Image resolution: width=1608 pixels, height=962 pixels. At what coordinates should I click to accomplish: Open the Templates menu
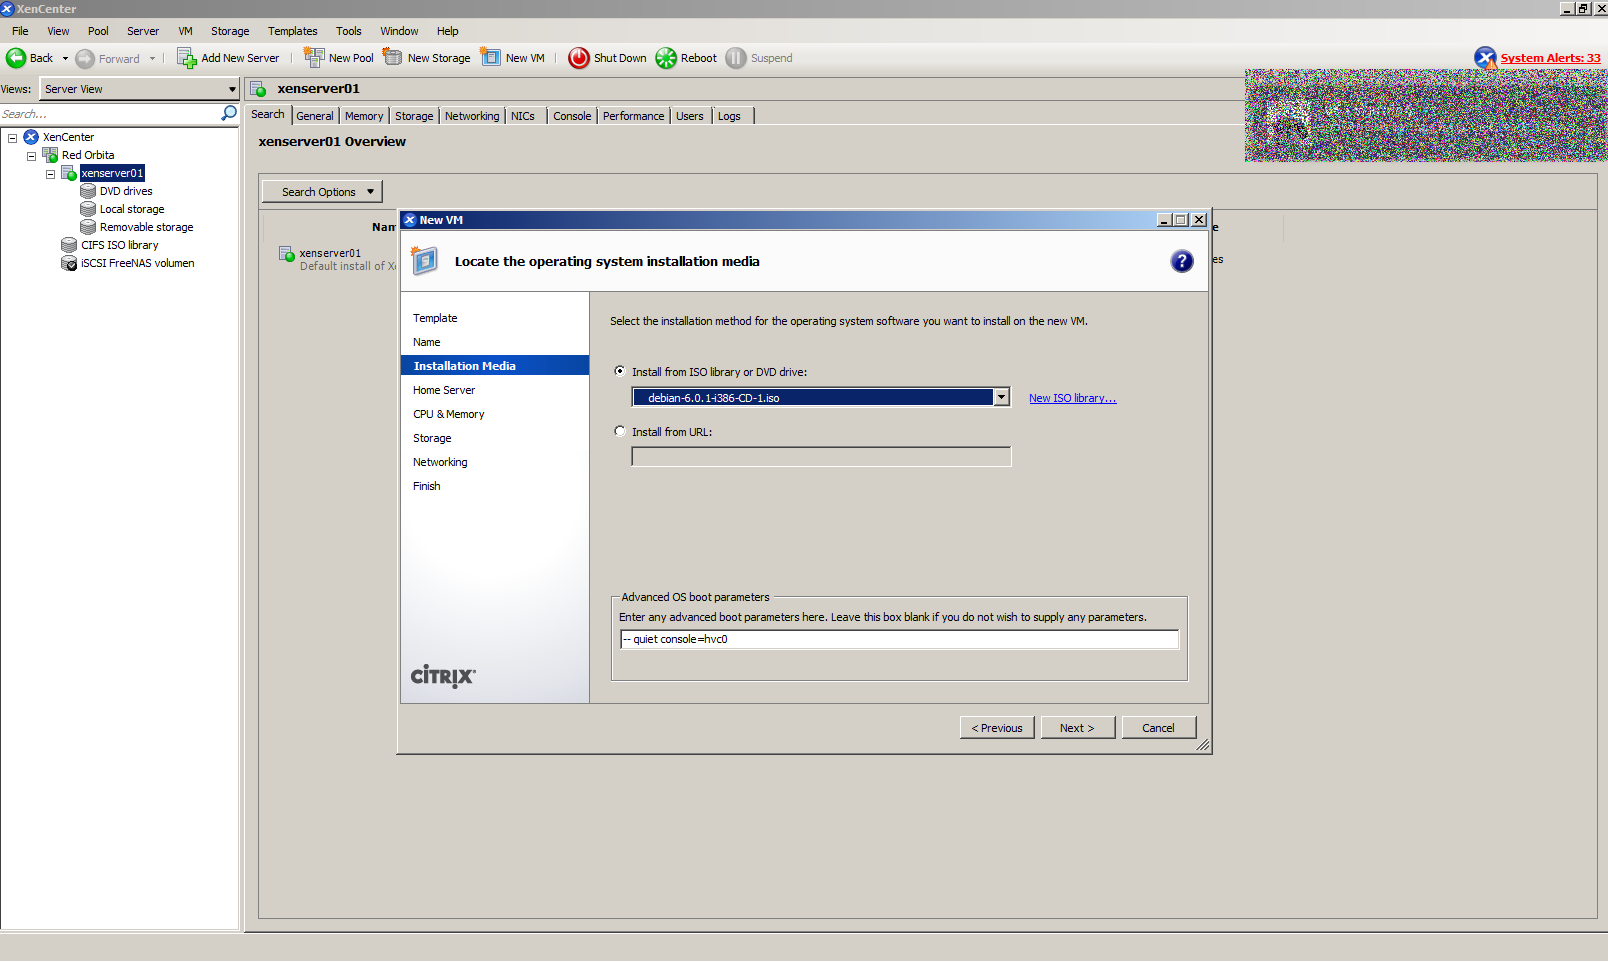[x=292, y=31]
